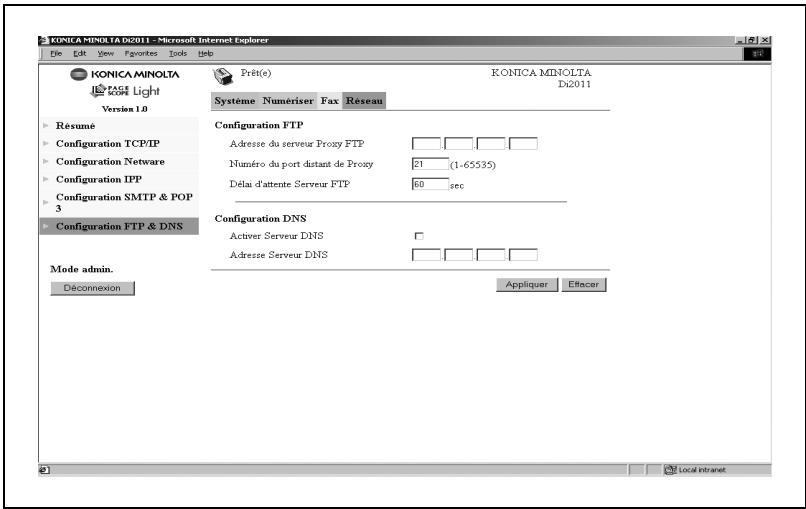Click the Proxy port number field showing 21
Viewport: 806px width, 509px height.
coord(430,164)
